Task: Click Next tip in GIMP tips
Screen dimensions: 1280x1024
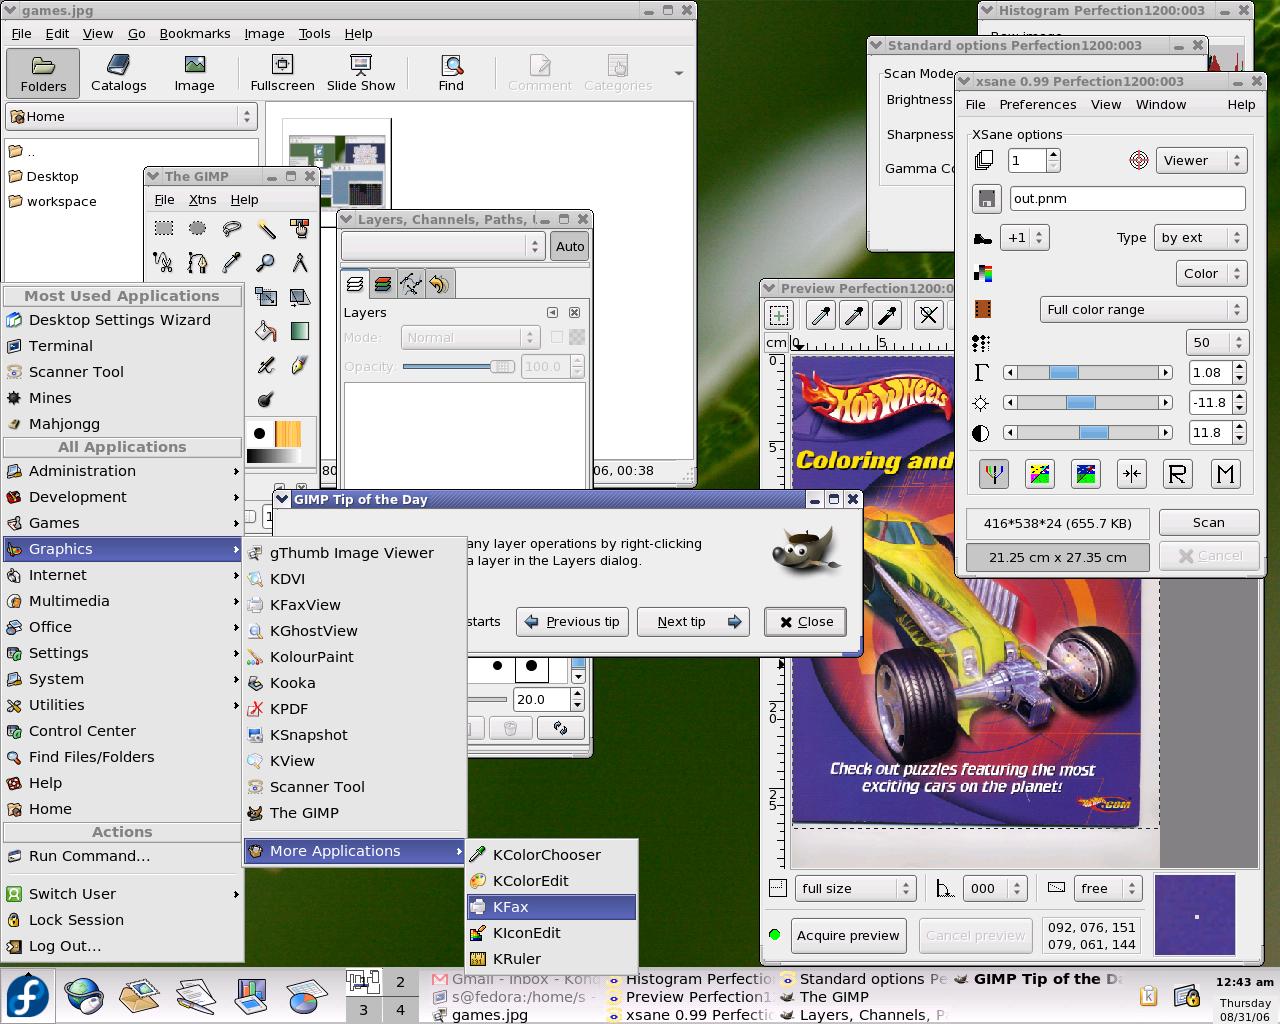Action: pos(693,621)
